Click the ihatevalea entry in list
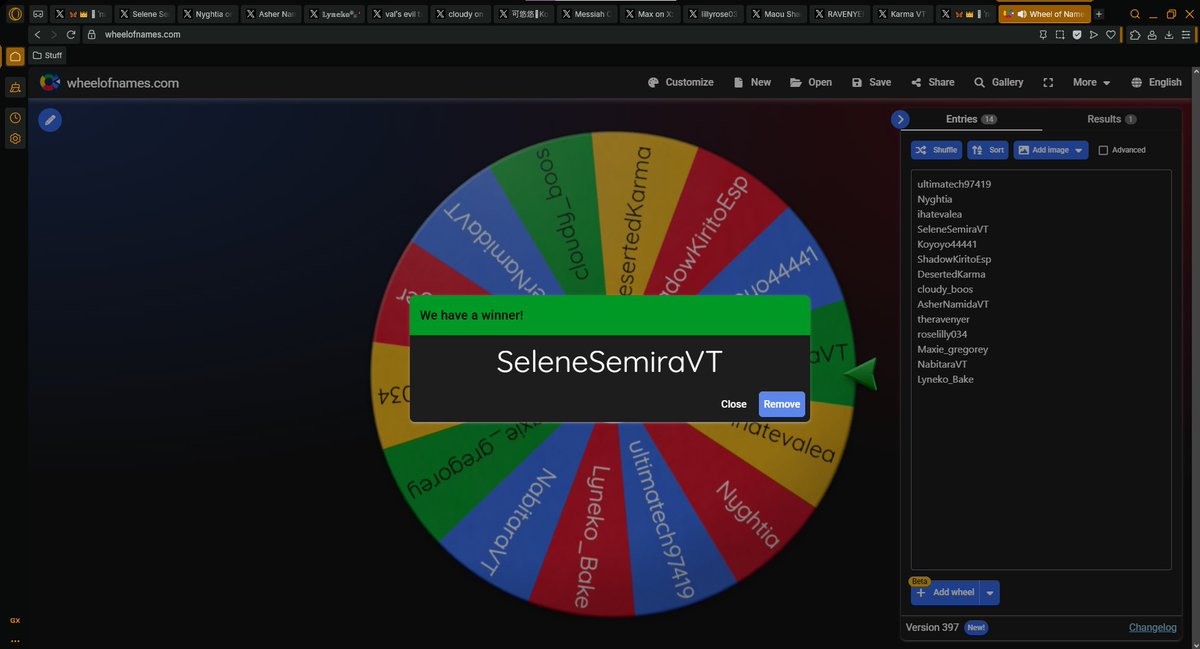This screenshot has width=1200, height=649. pyautogui.click(x=939, y=214)
